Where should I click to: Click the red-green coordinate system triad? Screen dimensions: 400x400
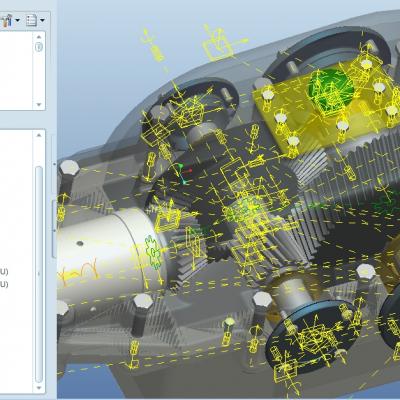pyautogui.click(x=183, y=173)
